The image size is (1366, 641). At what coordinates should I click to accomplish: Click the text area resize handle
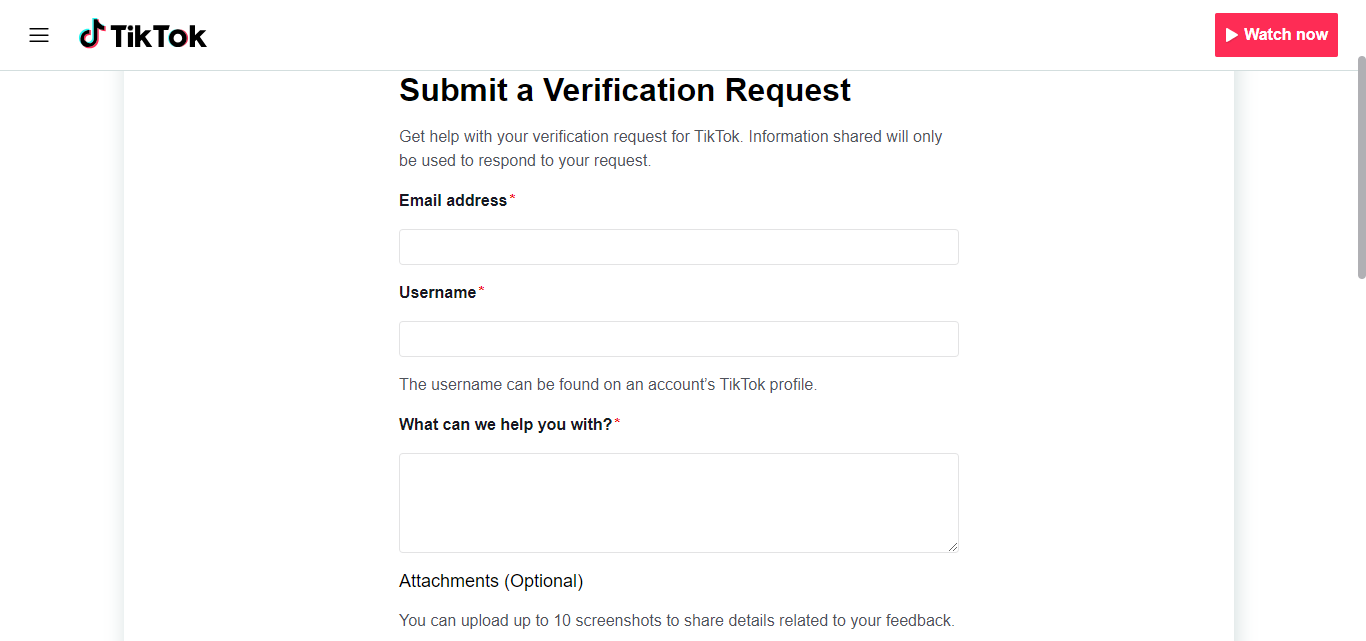click(x=953, y=546)
